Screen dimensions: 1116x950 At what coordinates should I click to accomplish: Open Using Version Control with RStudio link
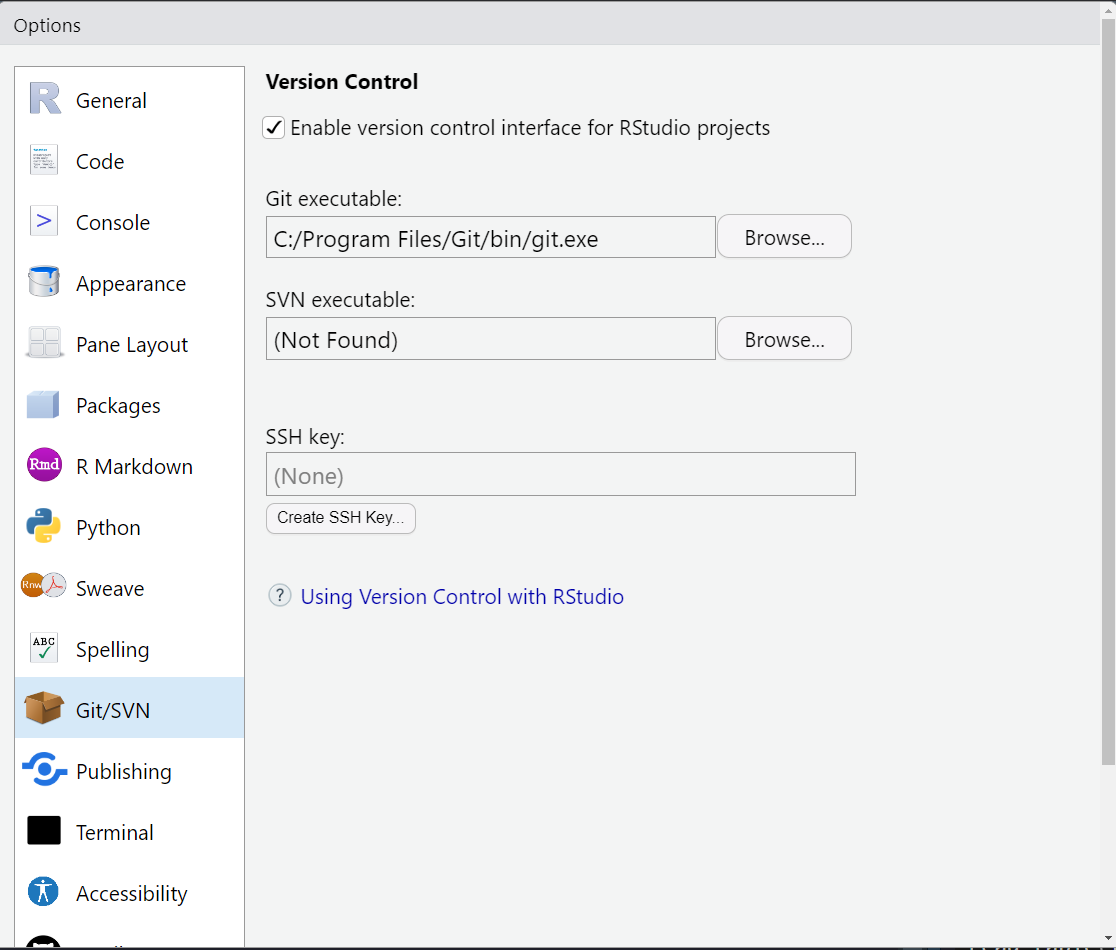coord(462,597)
